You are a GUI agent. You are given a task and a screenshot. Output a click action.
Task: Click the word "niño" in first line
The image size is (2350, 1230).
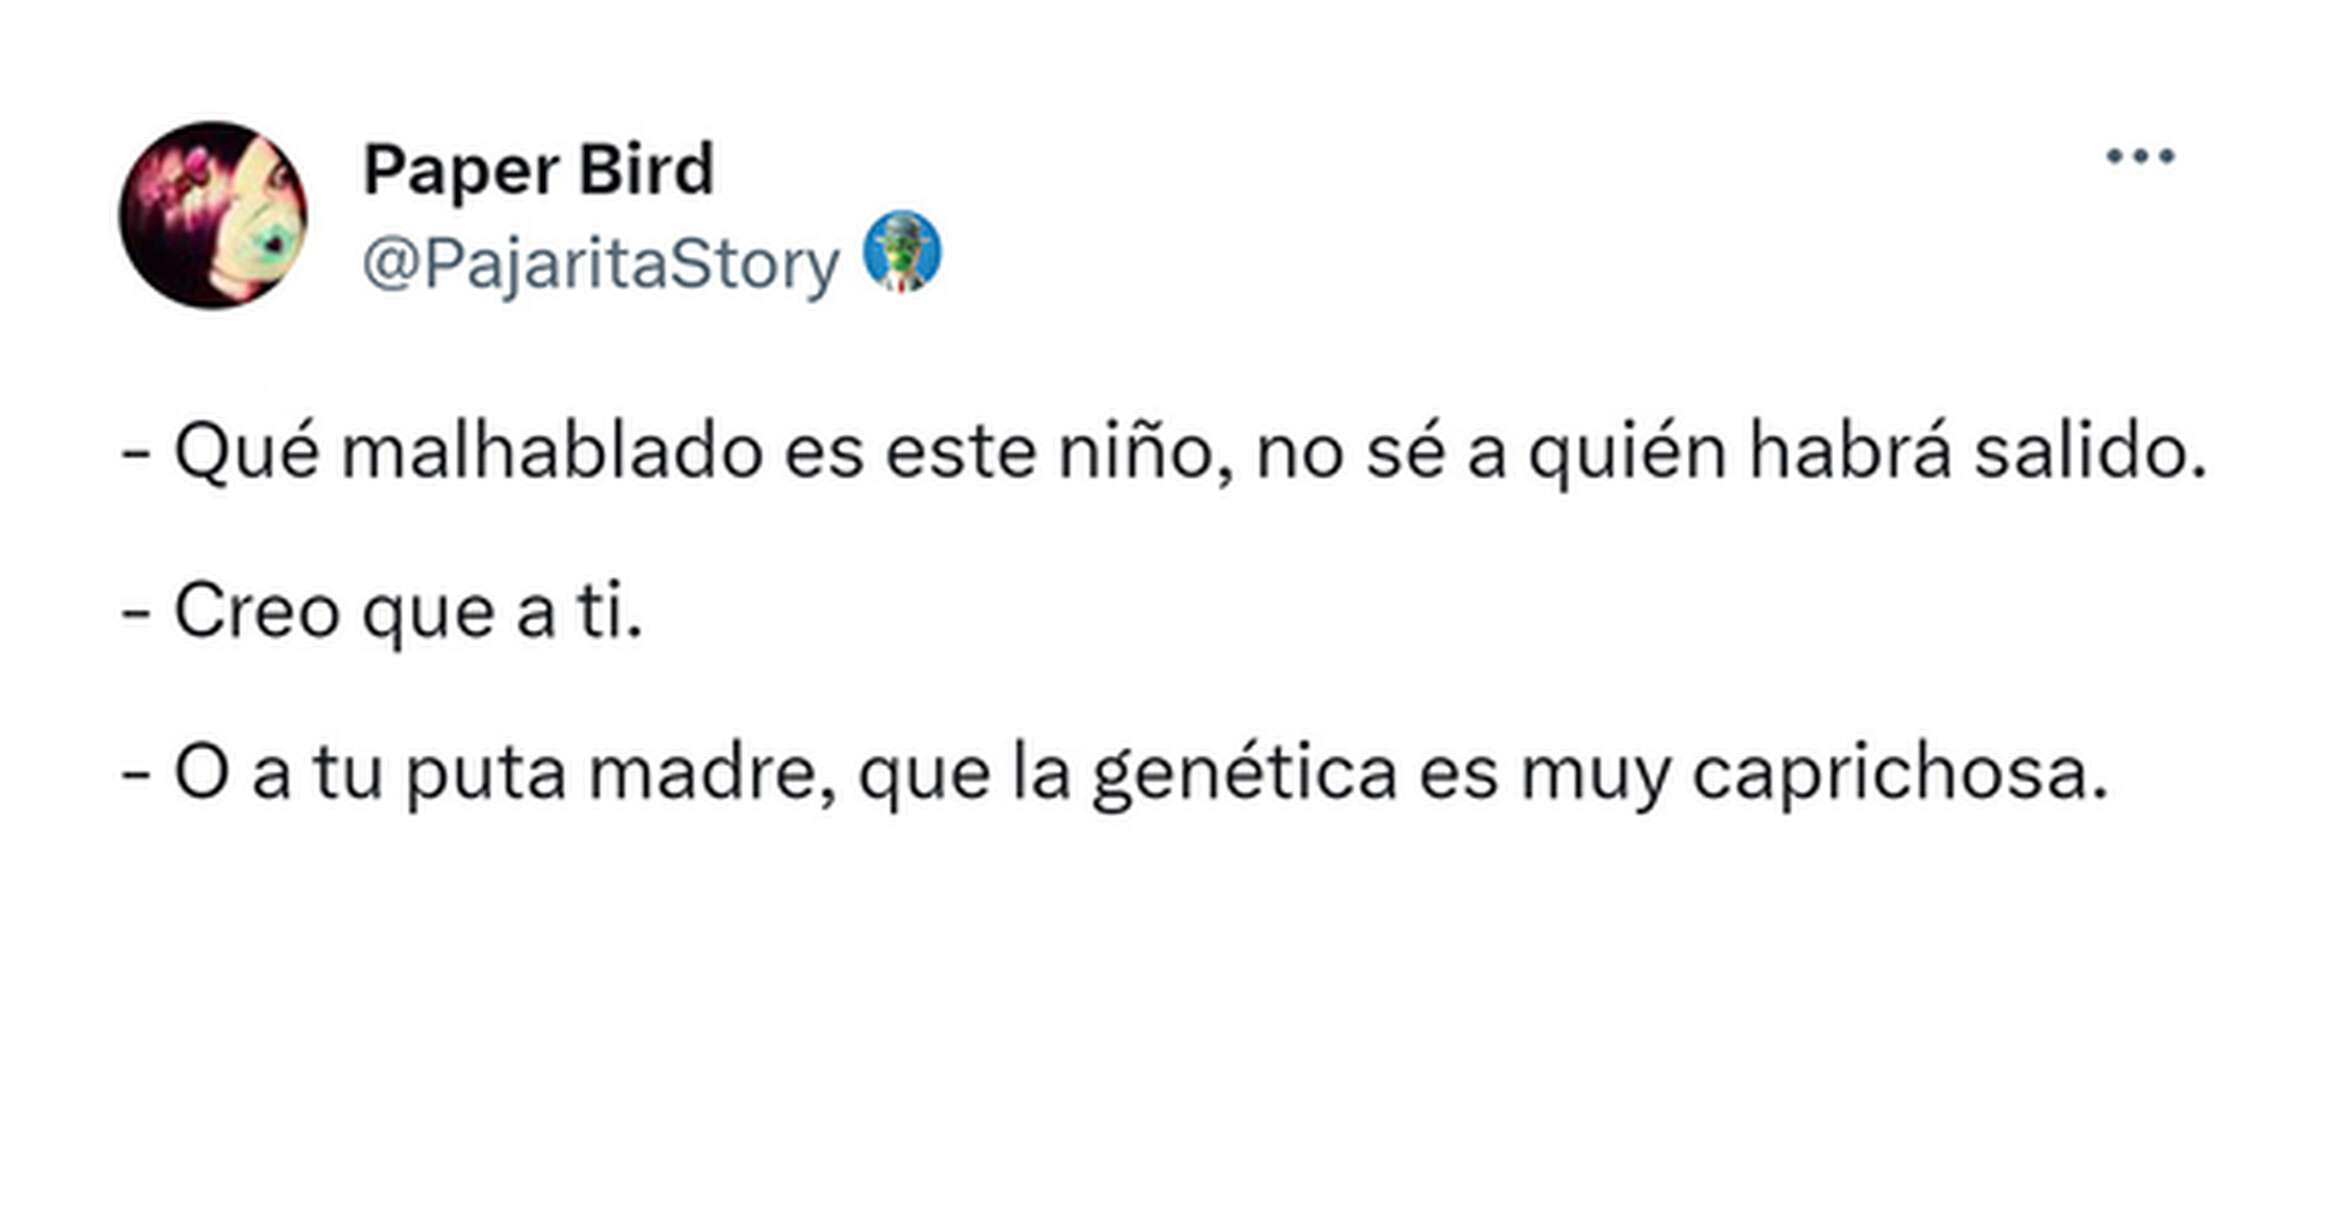[1135, 453]
